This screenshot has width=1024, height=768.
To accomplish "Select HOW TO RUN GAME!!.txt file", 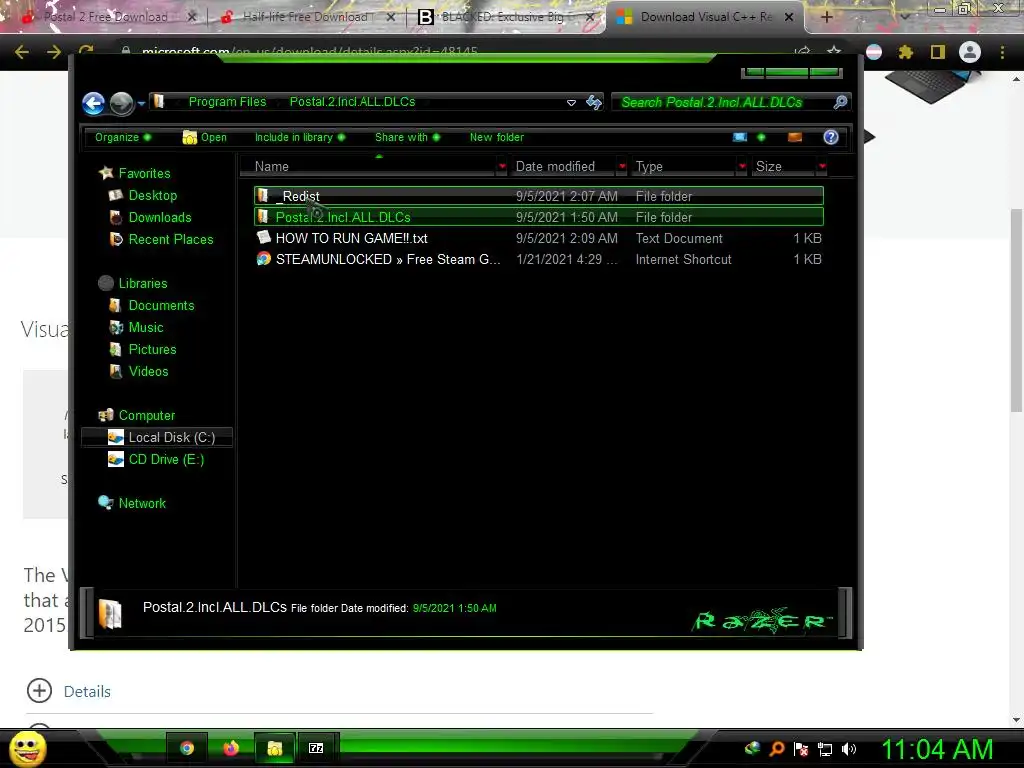I will coord(539,238).
